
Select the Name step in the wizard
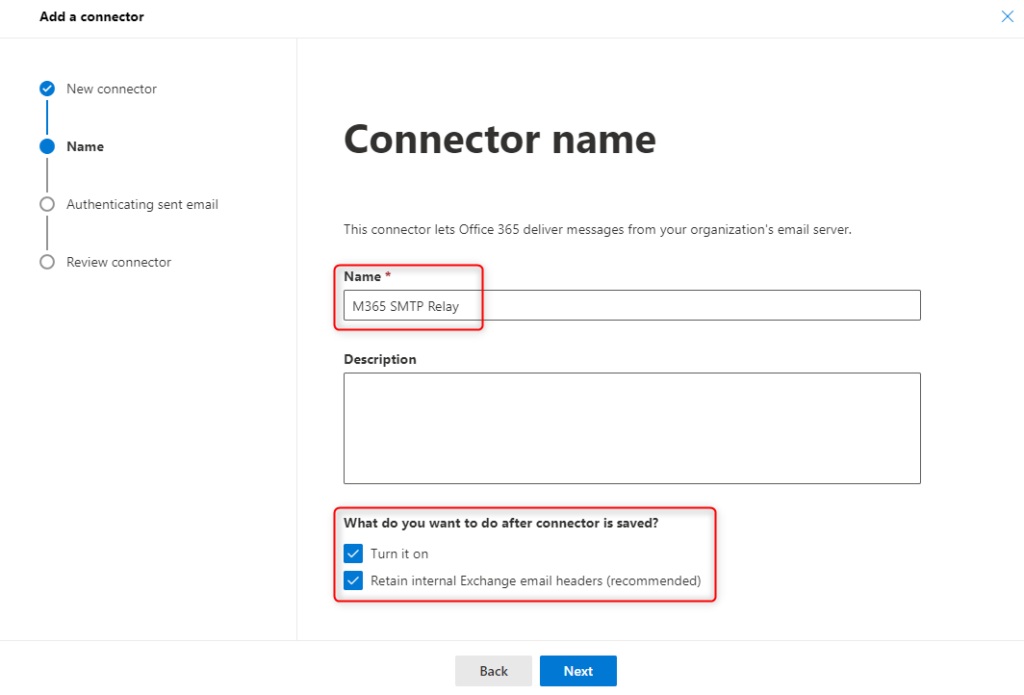coord(84,146)
